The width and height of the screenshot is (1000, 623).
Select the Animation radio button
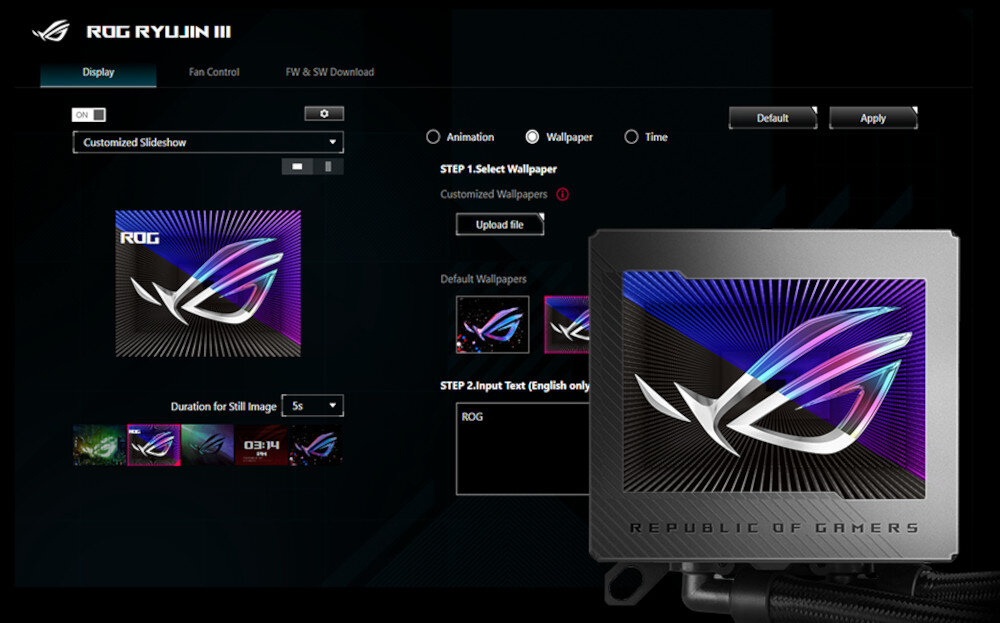433,137
